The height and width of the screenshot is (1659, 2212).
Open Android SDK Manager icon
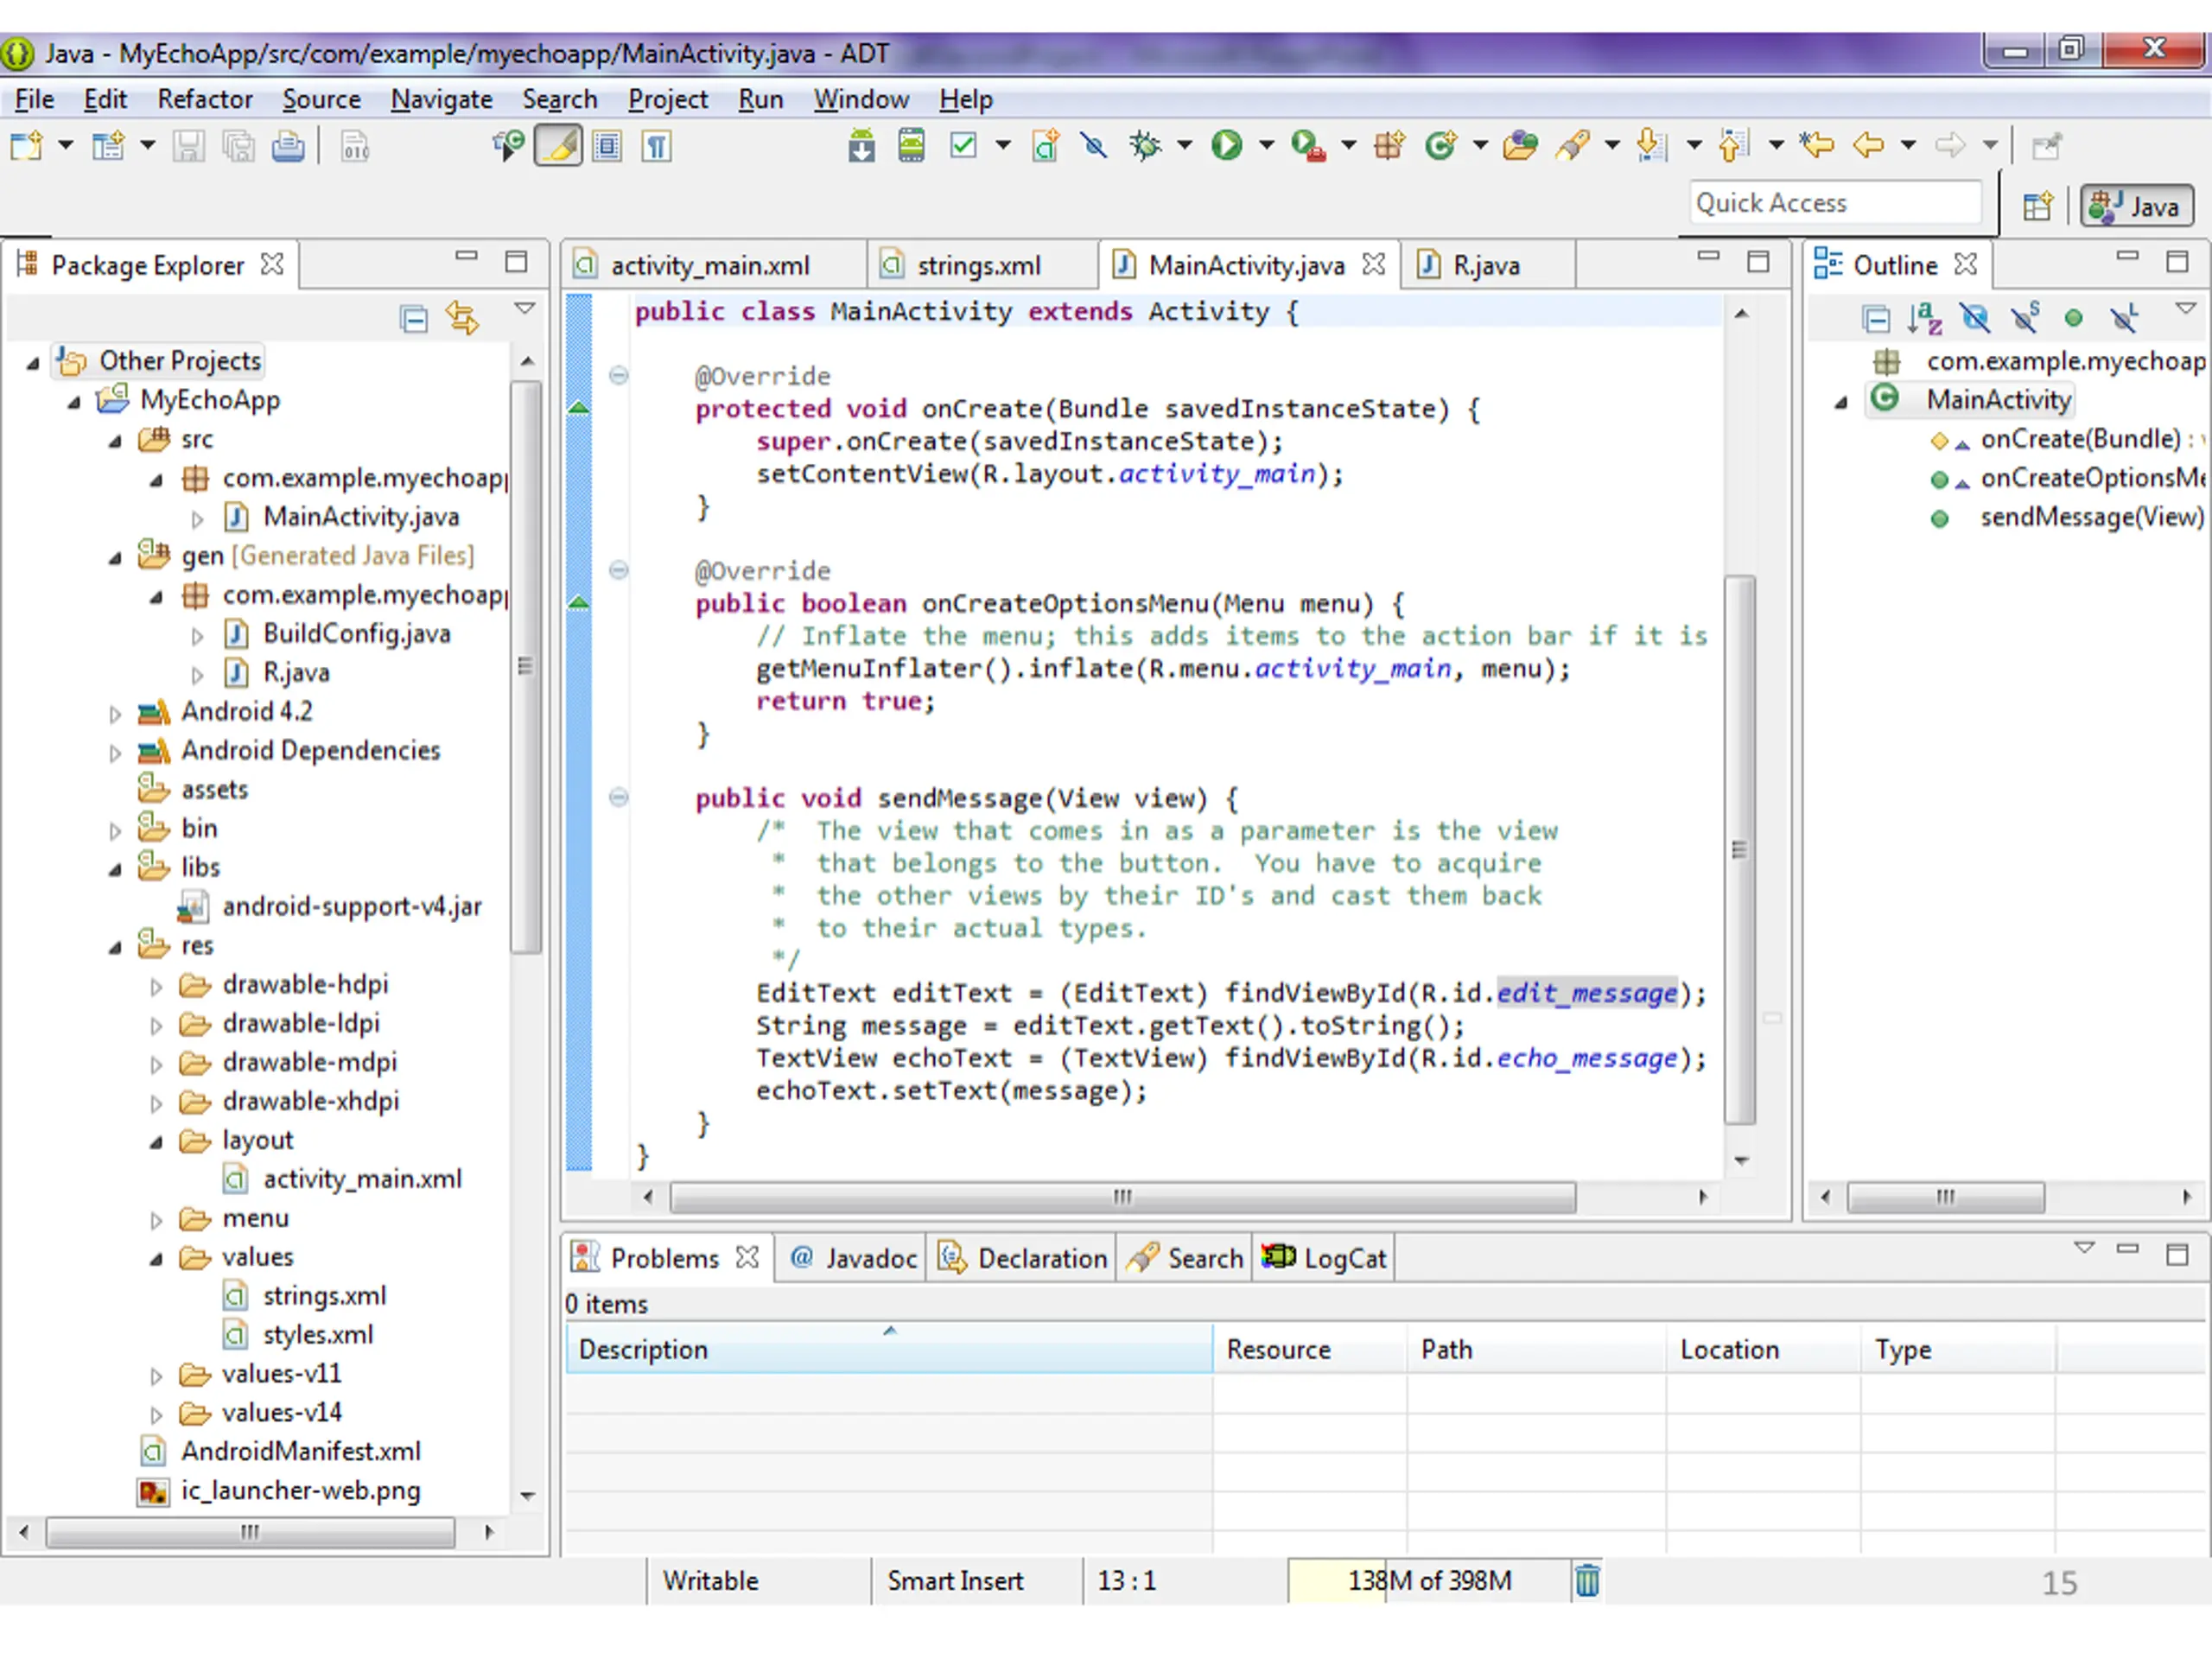point(861,146)
